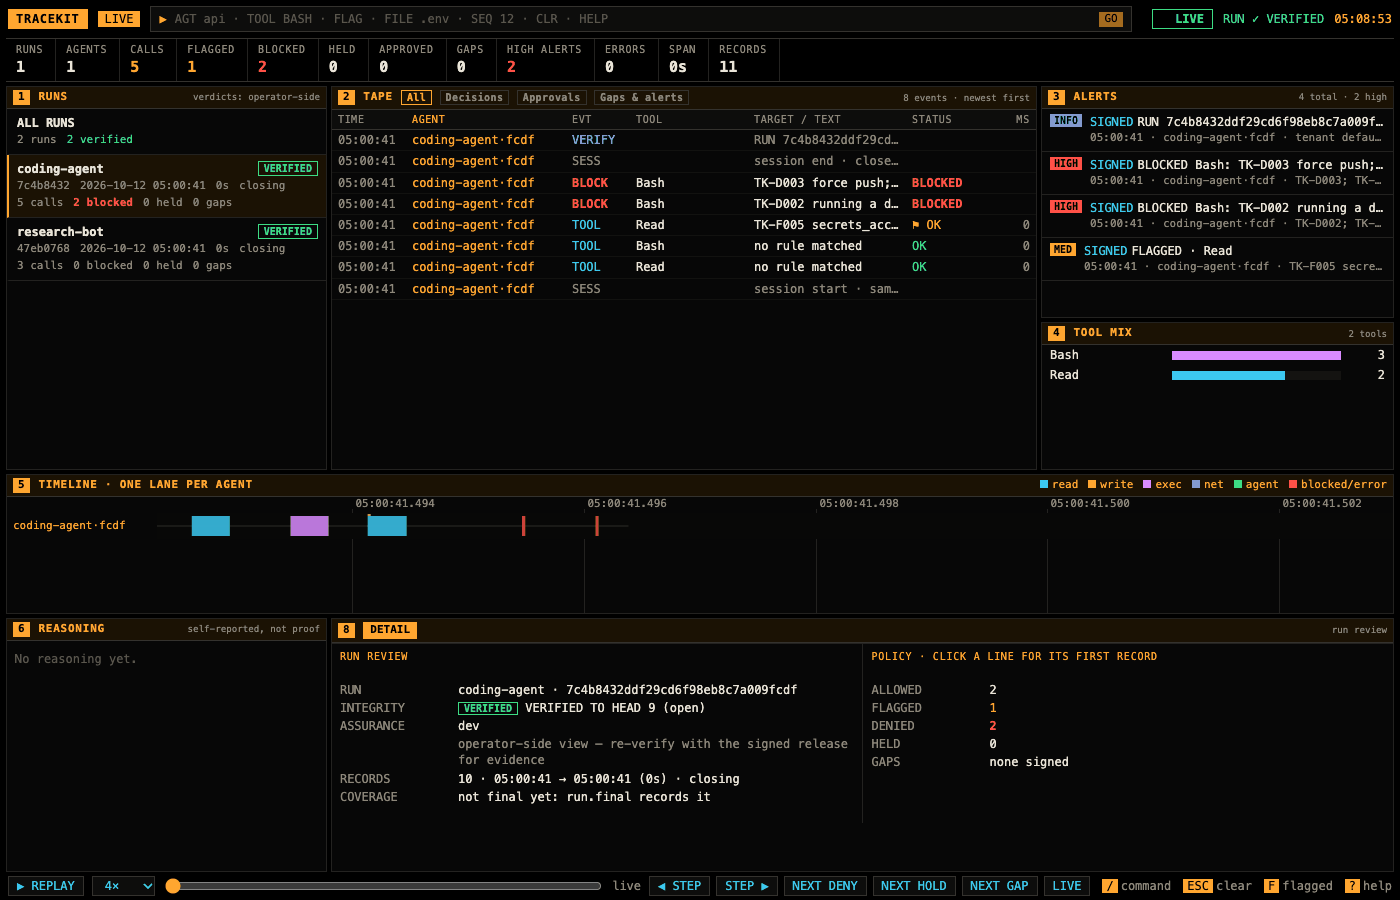Click the MED severity badge in Alerts
Viewport: 1400px width, 900px height.
click(x=1063, y=250)
